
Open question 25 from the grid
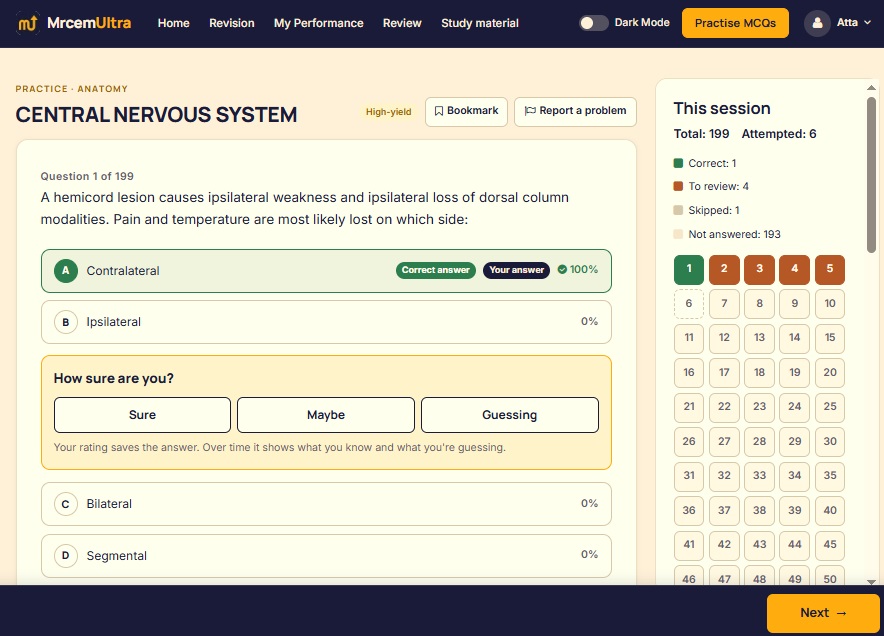(x=830, y=407)
